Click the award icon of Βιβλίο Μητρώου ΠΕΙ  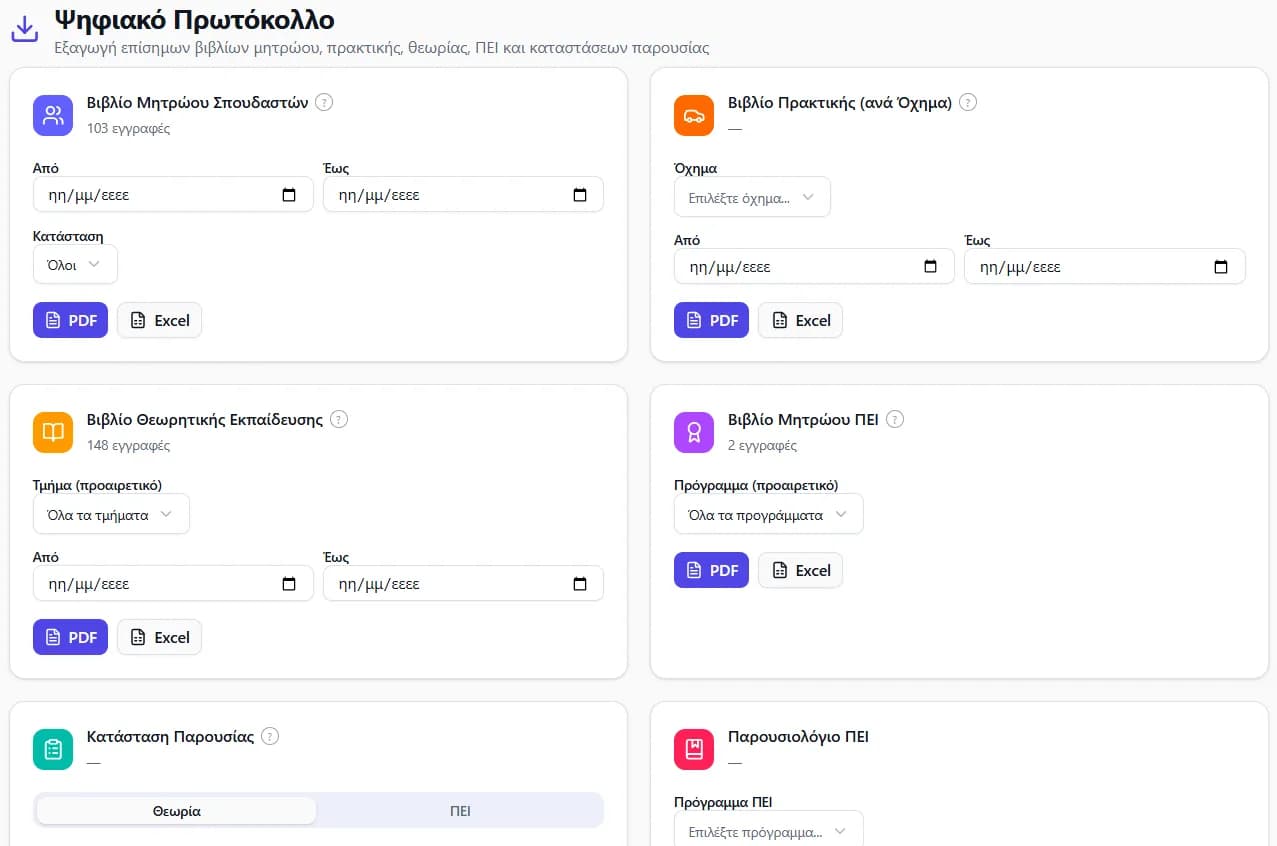[x=694, y=432]
